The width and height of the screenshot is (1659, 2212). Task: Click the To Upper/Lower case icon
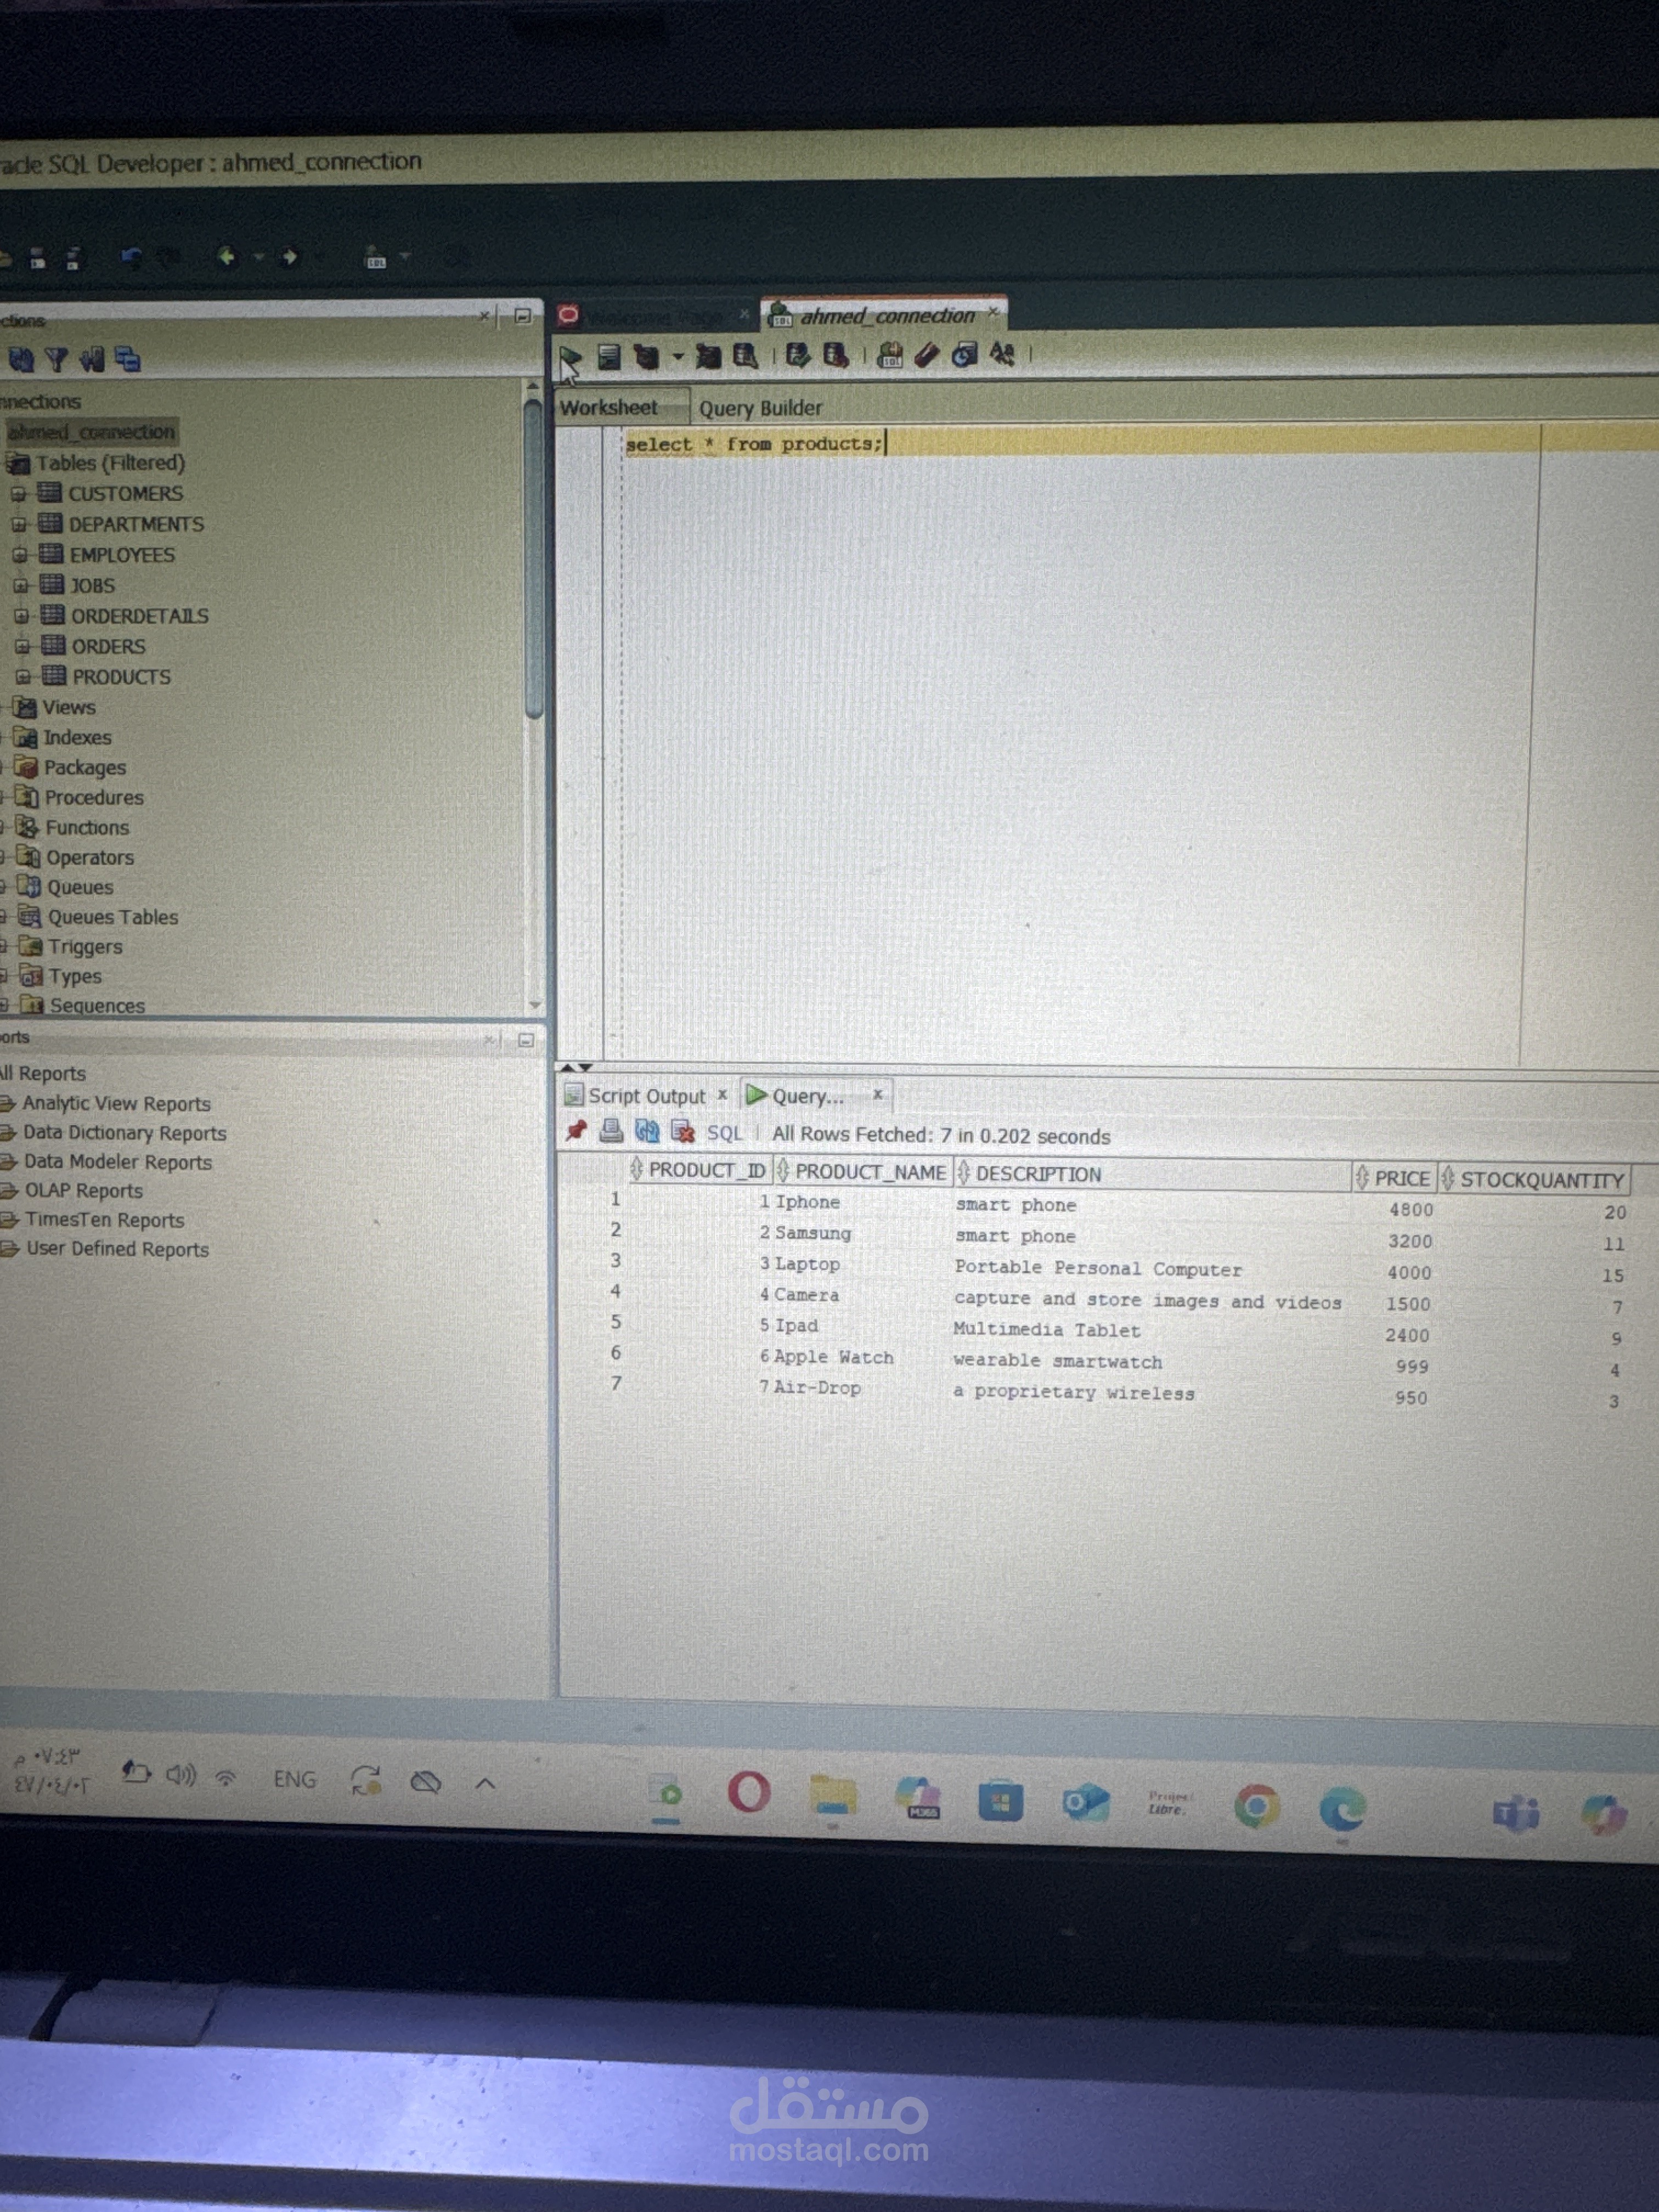pyautogui.click(x=1002, y=354)
